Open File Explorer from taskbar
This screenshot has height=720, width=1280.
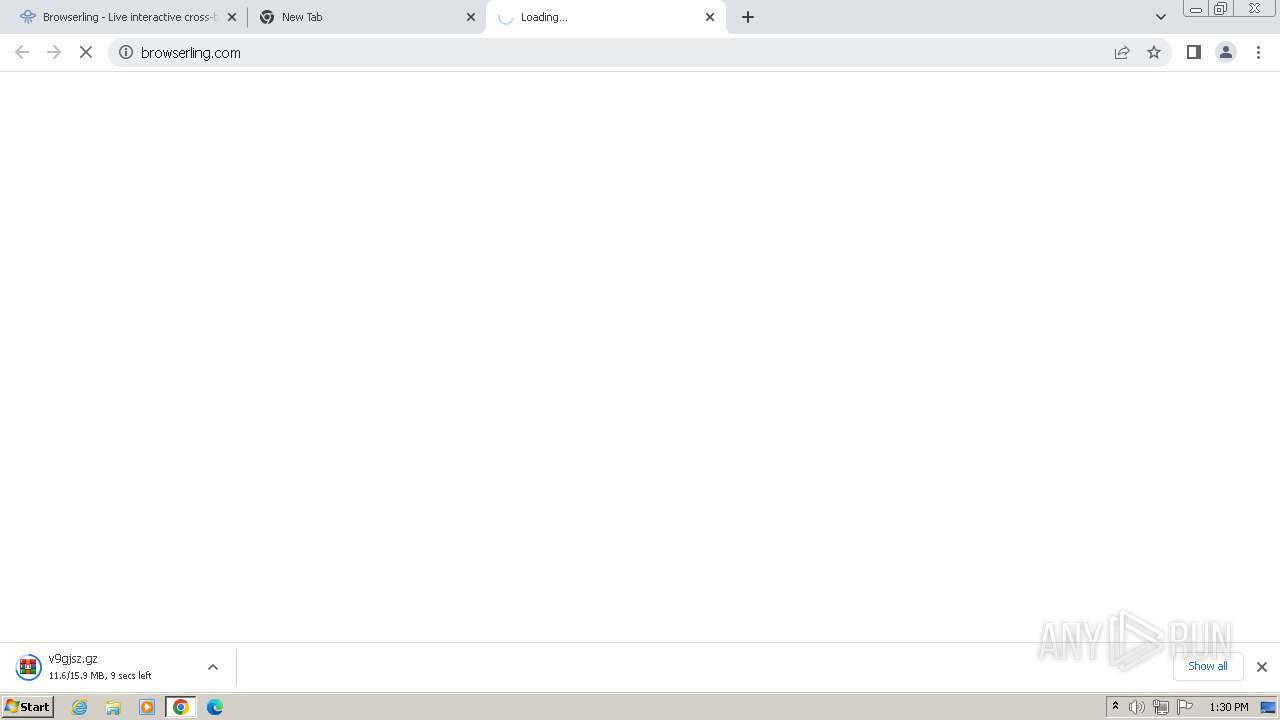(113, 707)
